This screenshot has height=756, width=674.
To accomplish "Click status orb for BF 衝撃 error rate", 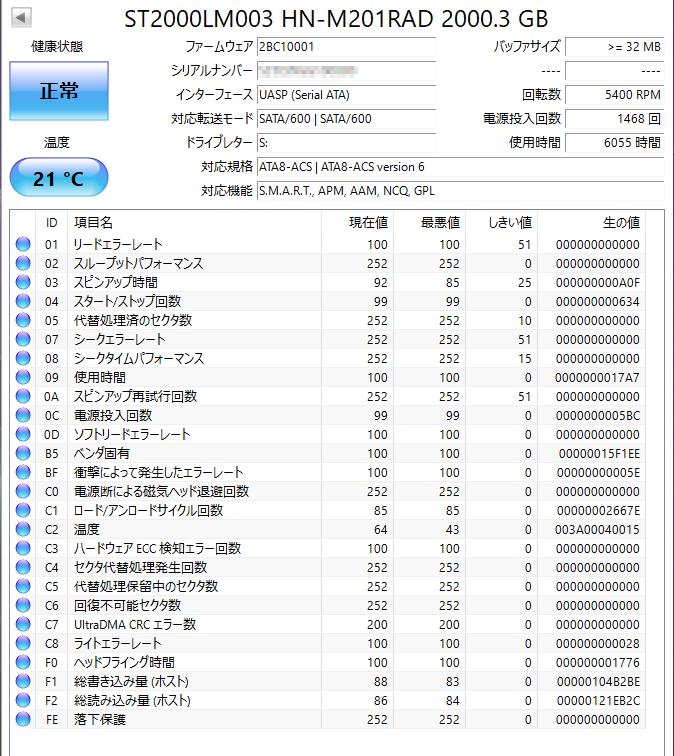I will pyautogui.click(x=23, y=472).
